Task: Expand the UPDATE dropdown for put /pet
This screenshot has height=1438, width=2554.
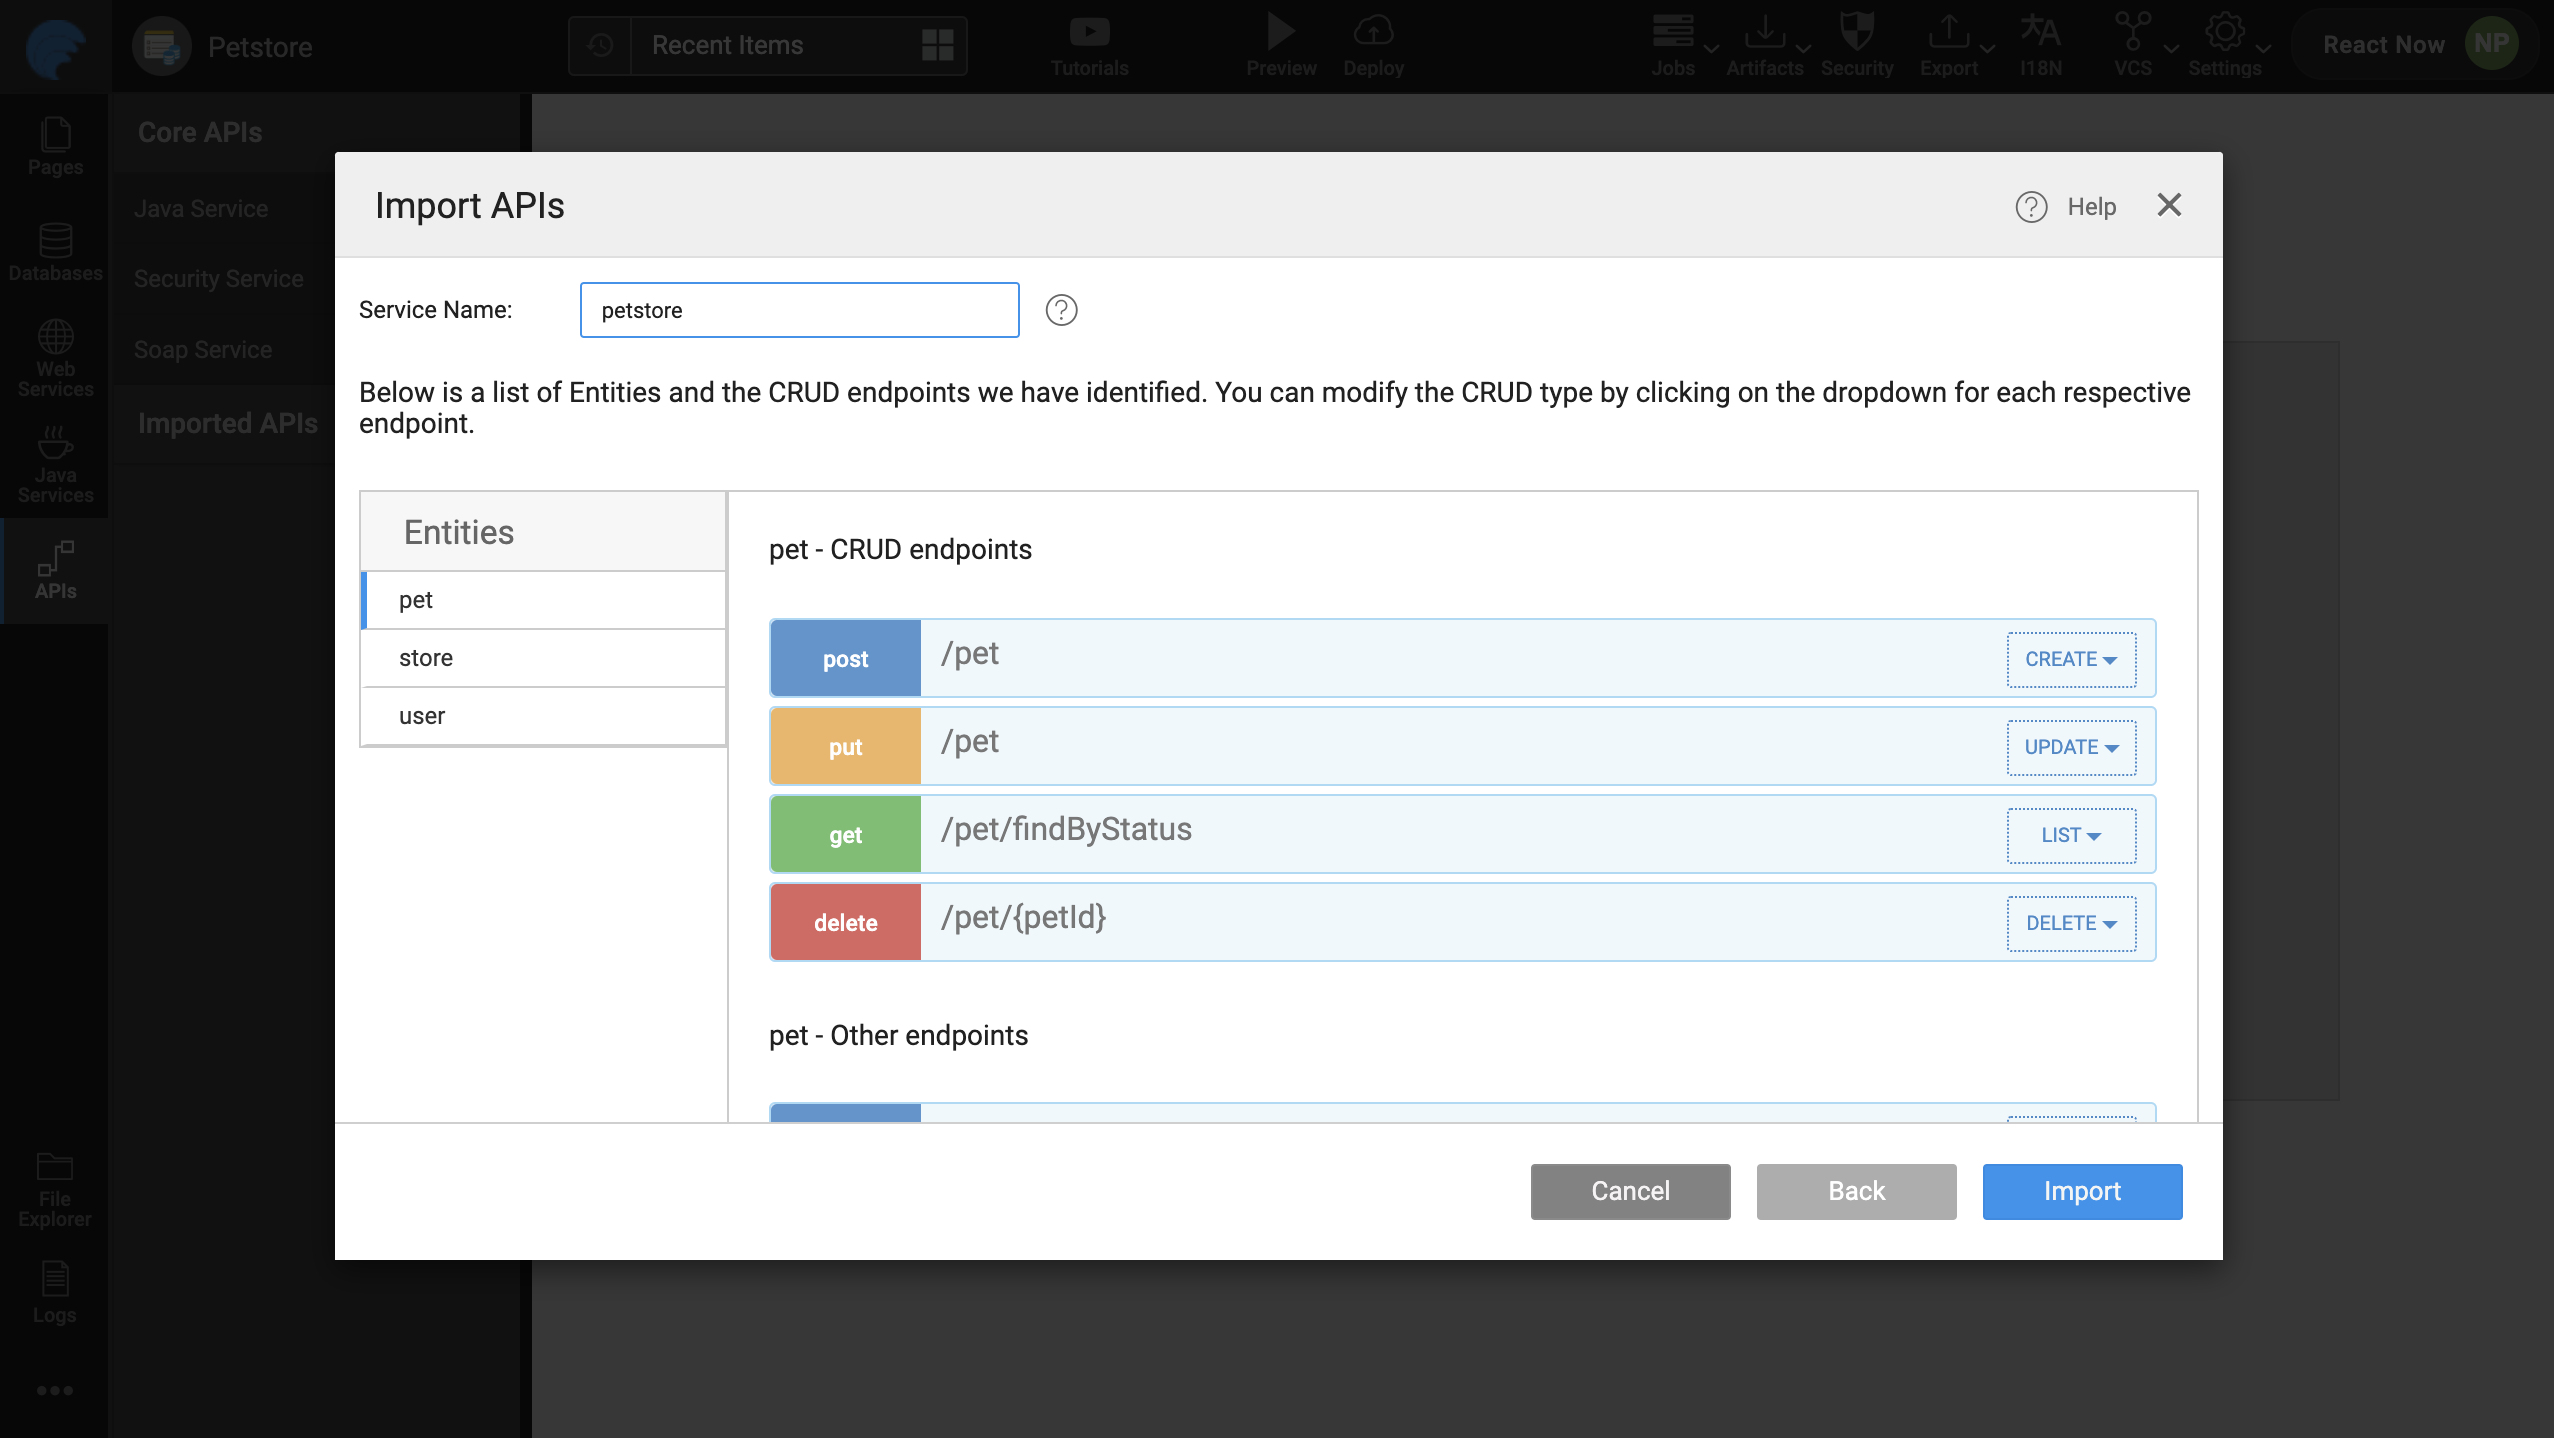Action: tap(2071, 748)
